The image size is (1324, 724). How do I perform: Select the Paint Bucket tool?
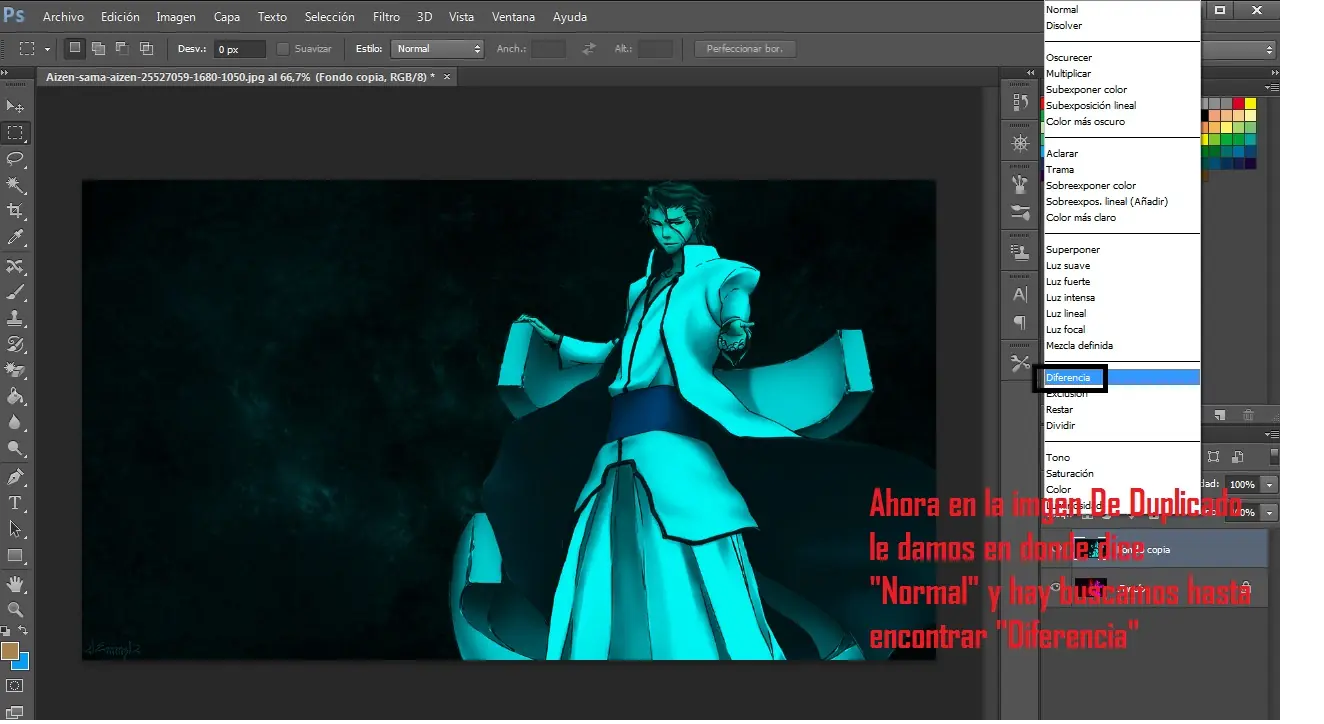[x=15, y=397]
